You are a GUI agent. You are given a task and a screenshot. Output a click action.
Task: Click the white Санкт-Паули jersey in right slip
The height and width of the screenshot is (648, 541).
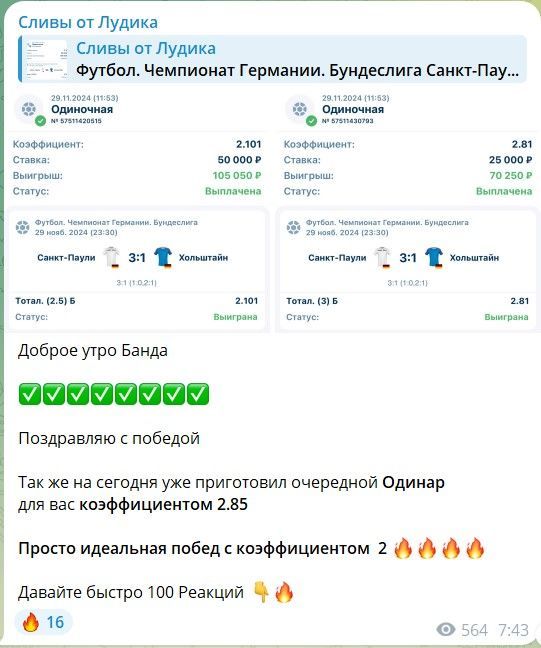pyautogui.click(x=382, y=257)
